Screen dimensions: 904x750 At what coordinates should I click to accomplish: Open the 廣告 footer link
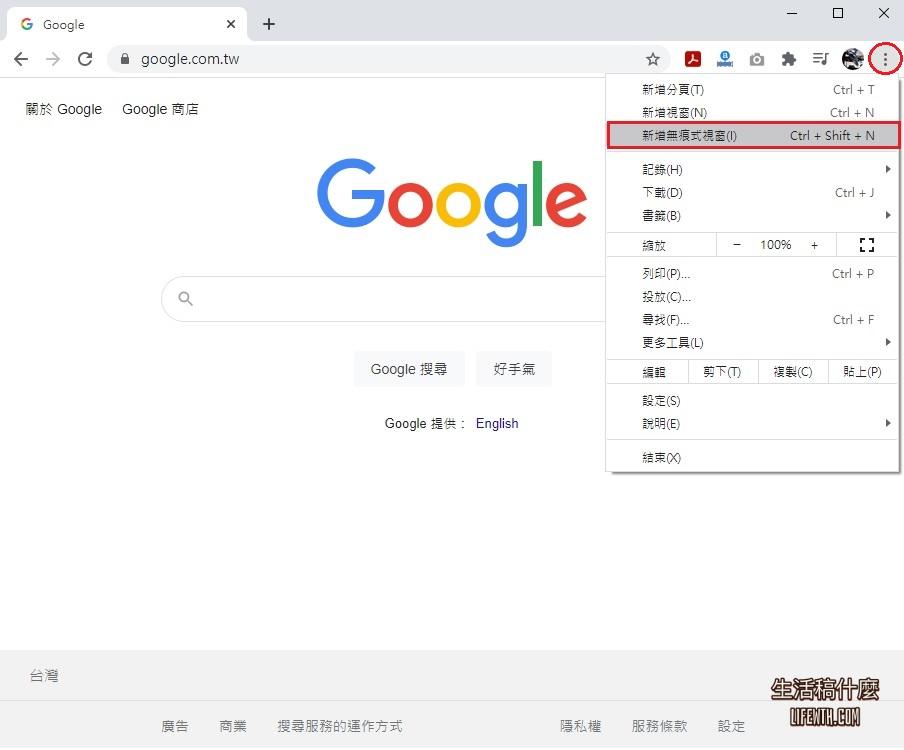point(175,726)
